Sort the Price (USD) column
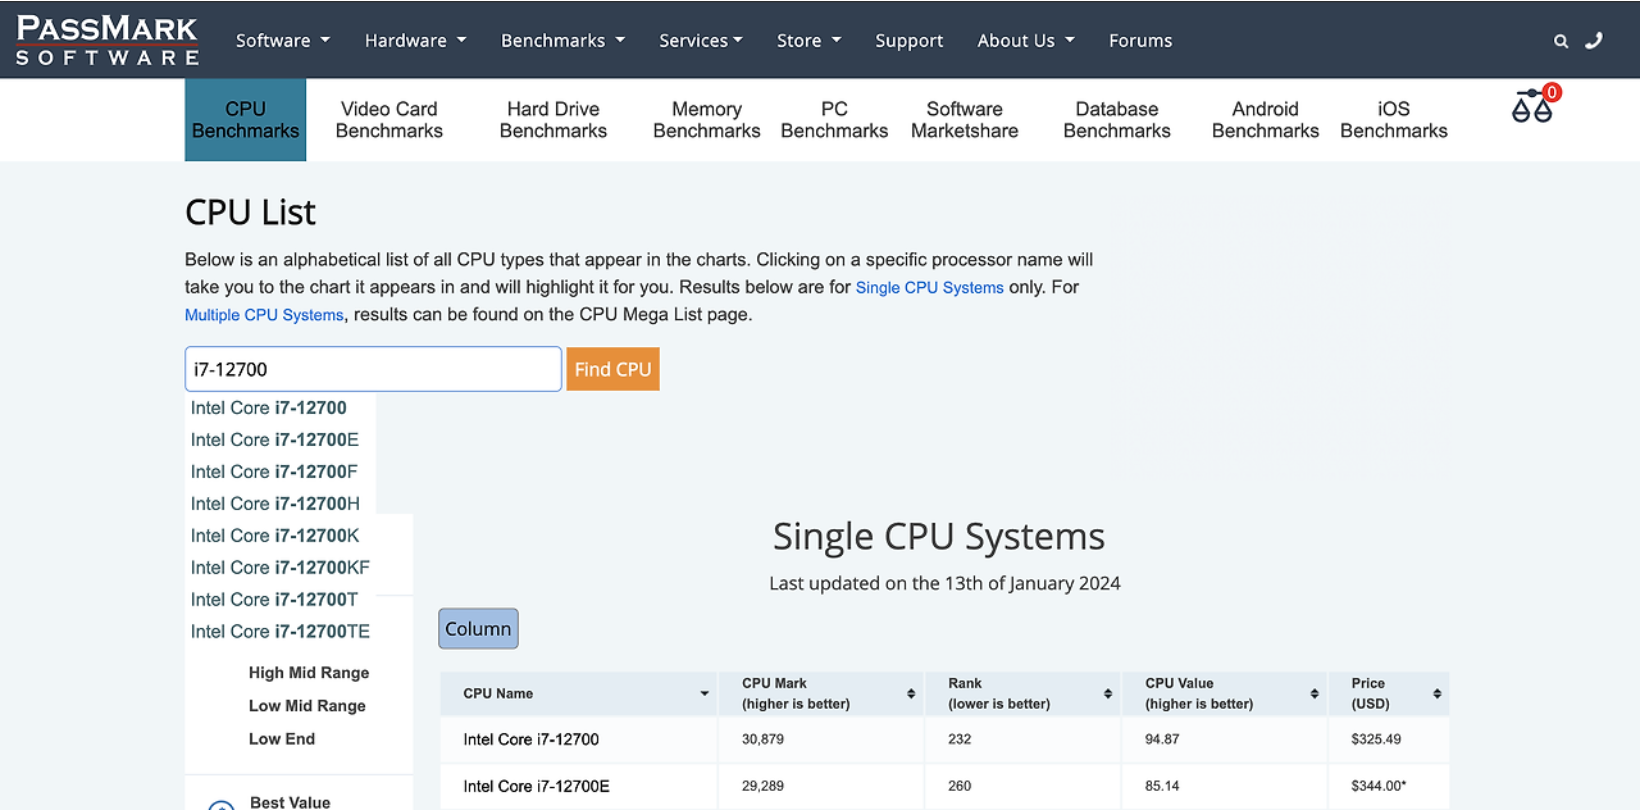This screenshot has width=1644, height=812. [x=1439, y=695]
